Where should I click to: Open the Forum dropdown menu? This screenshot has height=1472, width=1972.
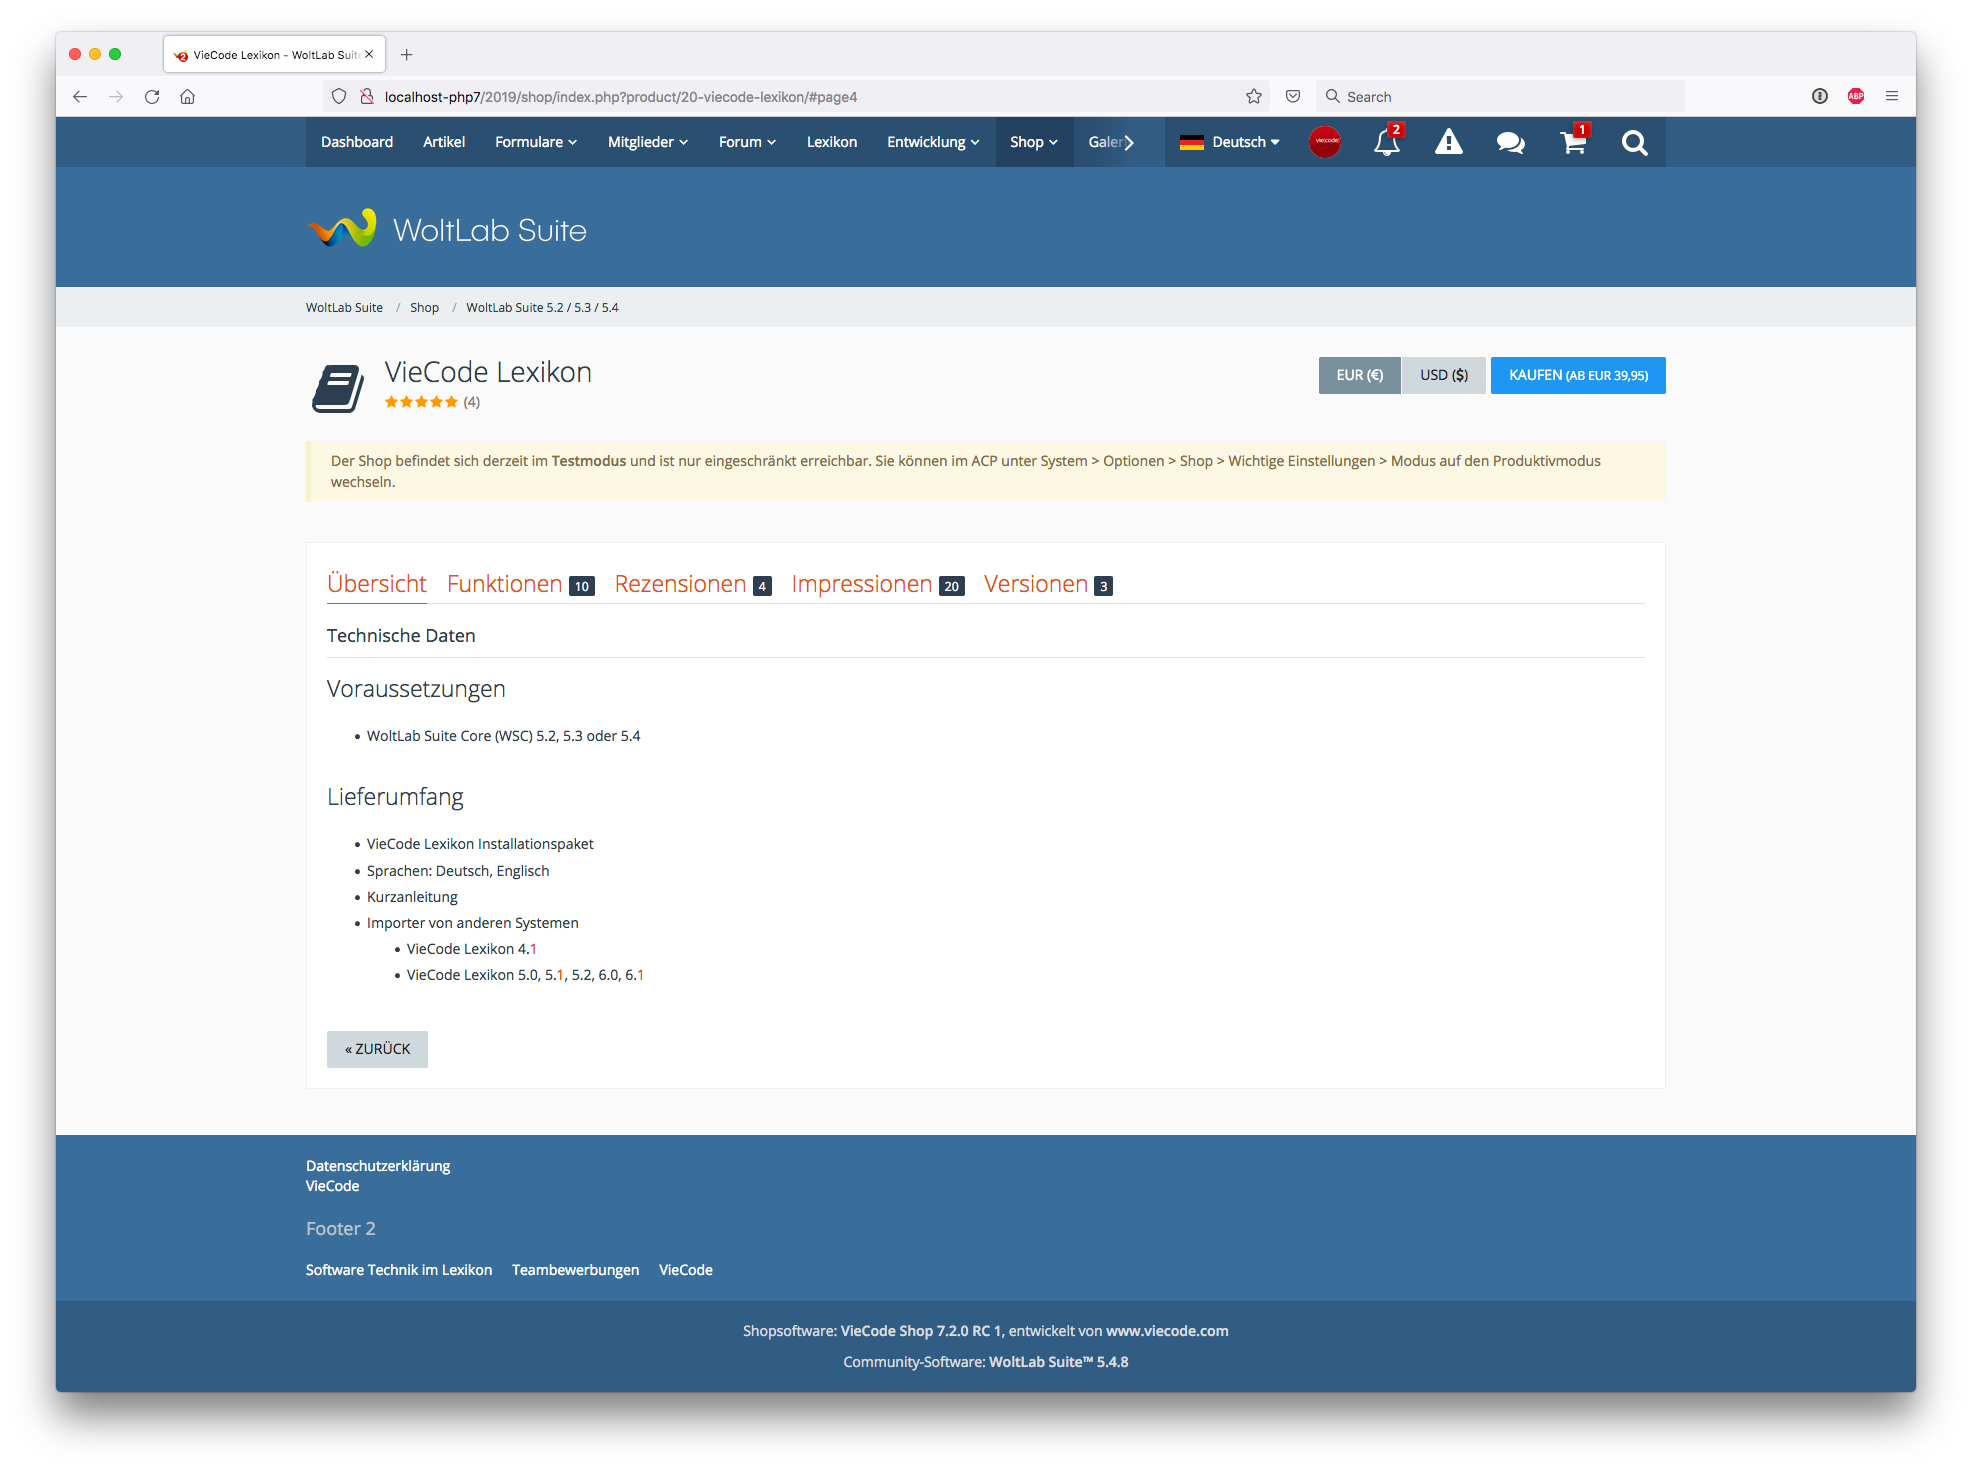click(747, 142)
